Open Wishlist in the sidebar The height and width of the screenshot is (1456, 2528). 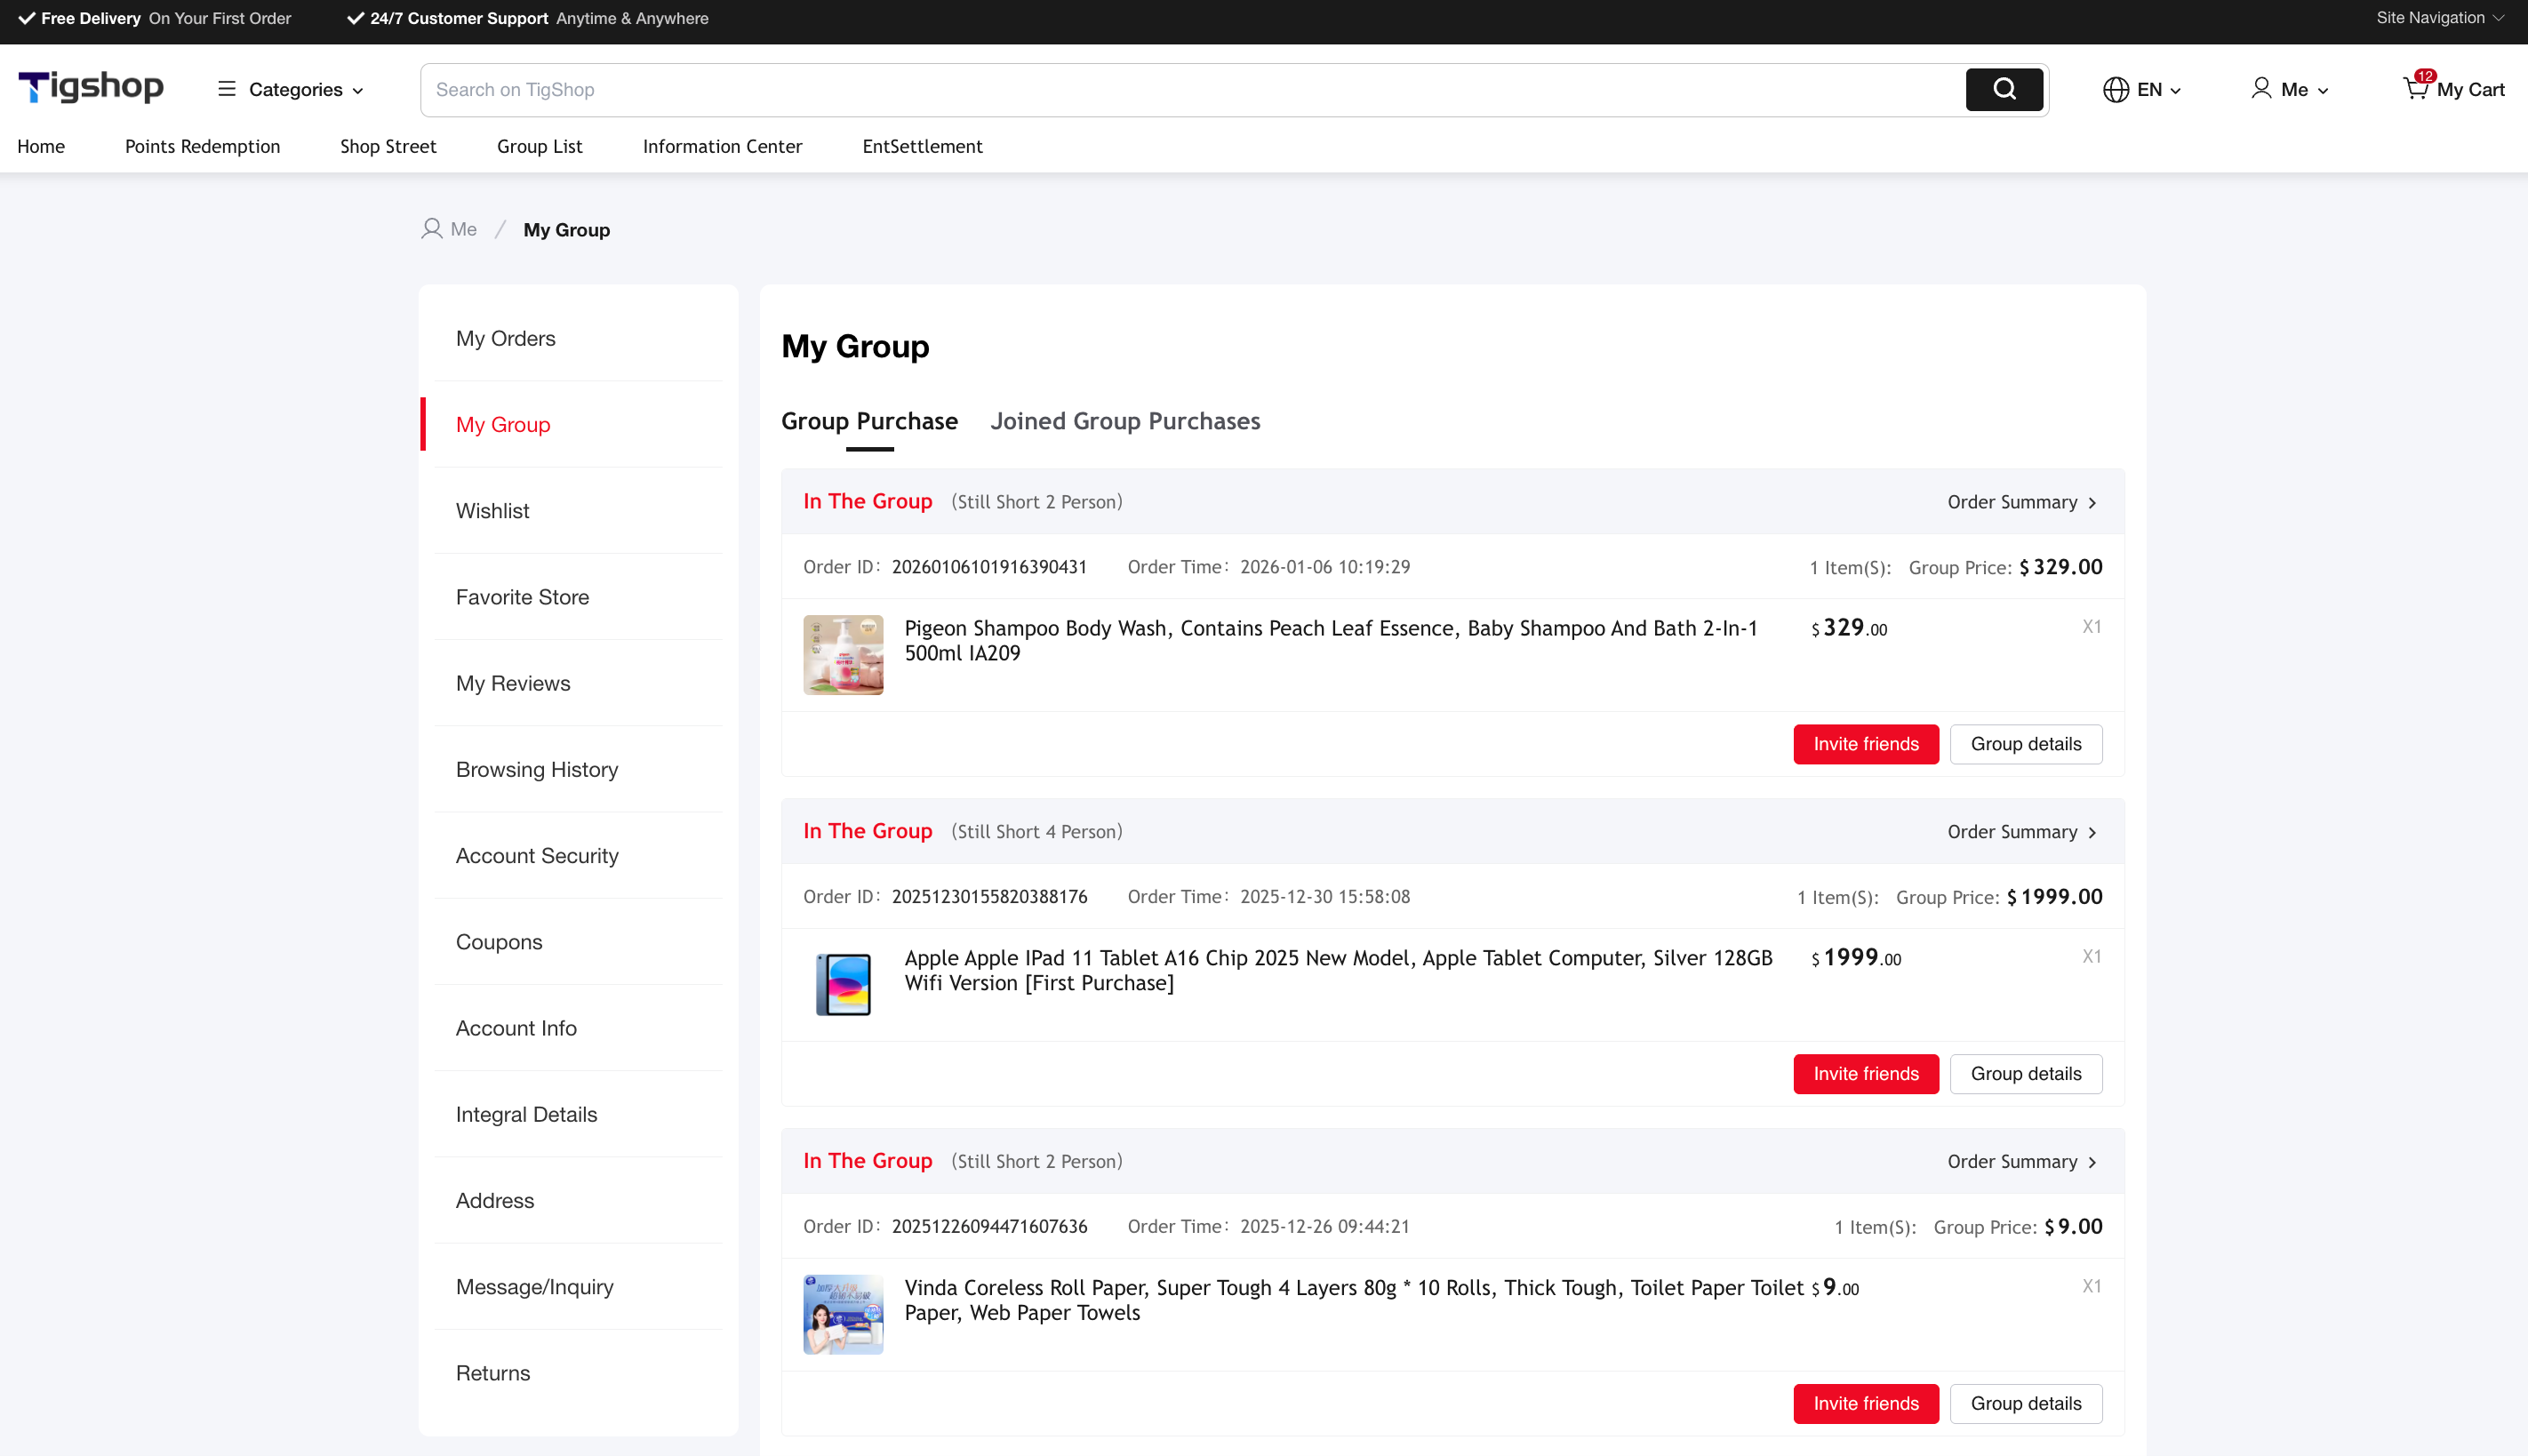coord(492,511)
